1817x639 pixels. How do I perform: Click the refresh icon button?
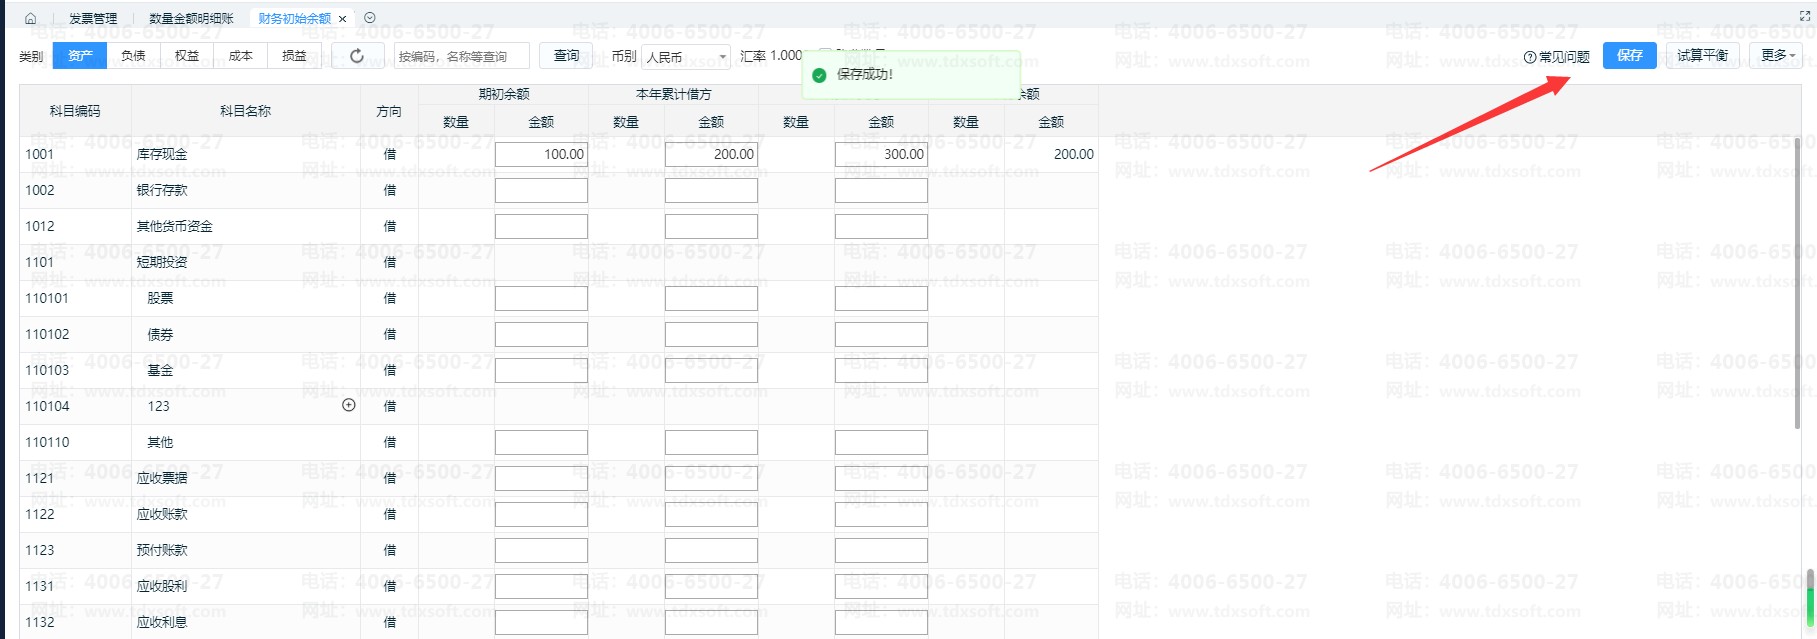357,56
